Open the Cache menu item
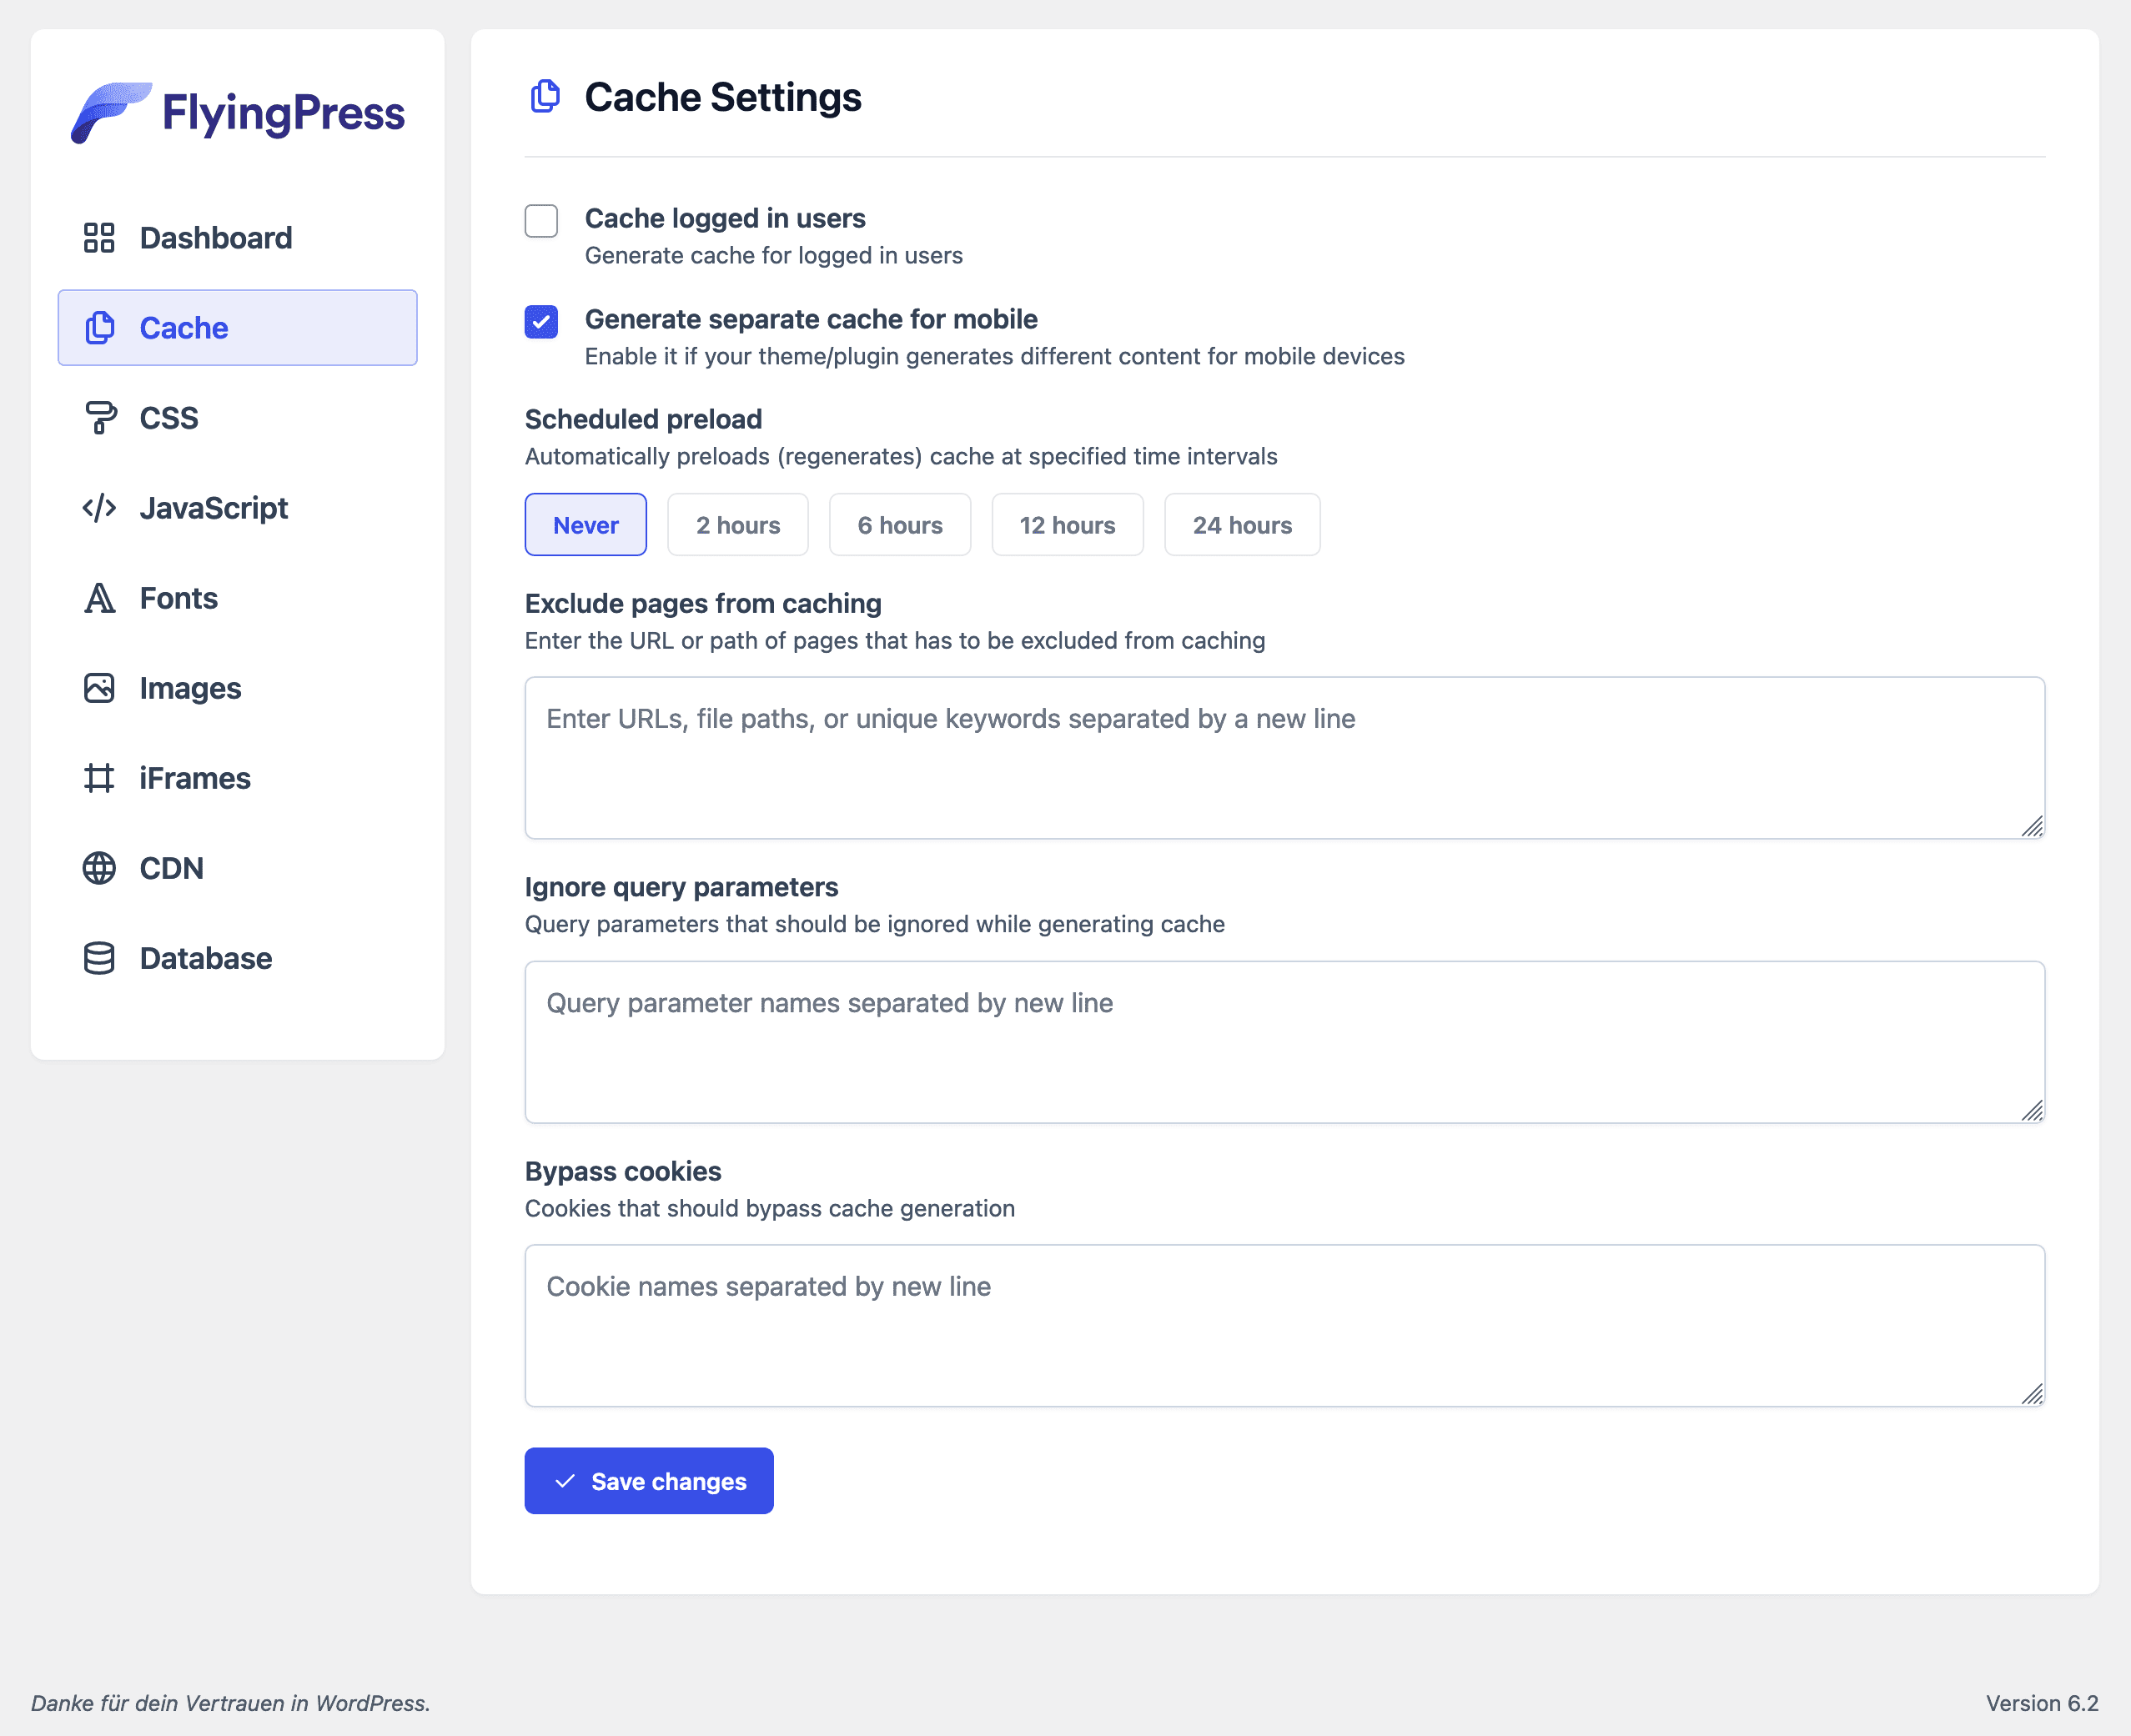 click(x=238, y=328)
